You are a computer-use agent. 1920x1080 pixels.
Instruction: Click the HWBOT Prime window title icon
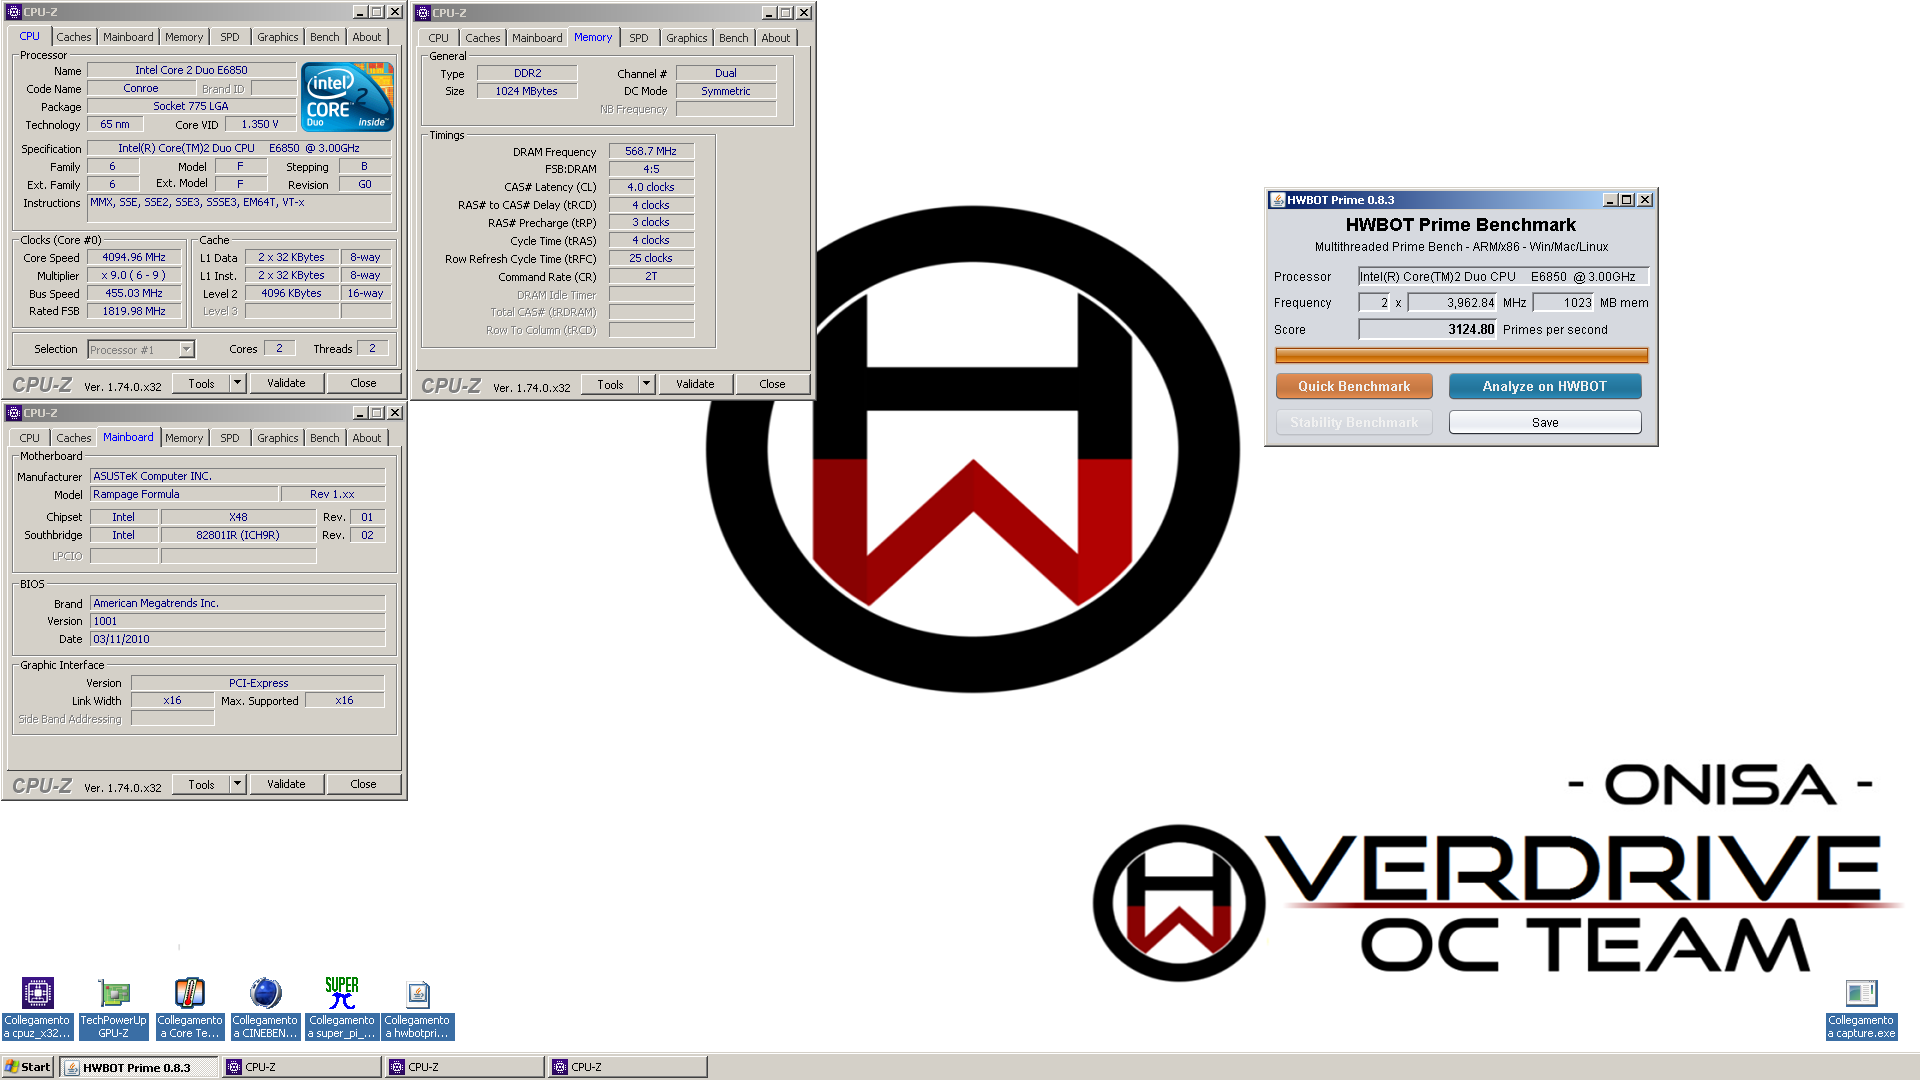click(1277, 200)
